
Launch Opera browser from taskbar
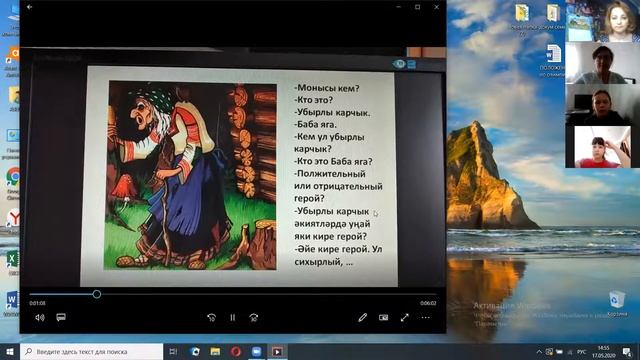(x=236, y=351)
